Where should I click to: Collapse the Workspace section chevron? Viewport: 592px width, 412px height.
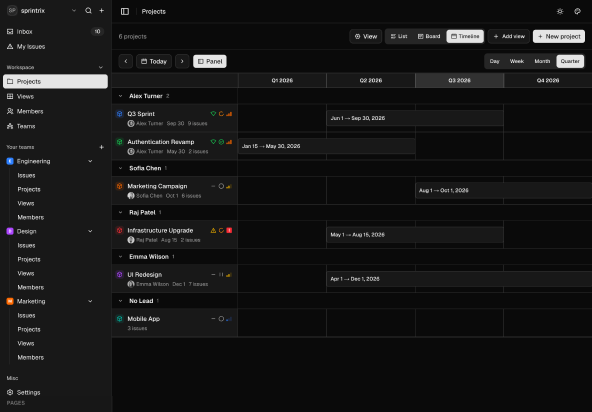(101, 67)
